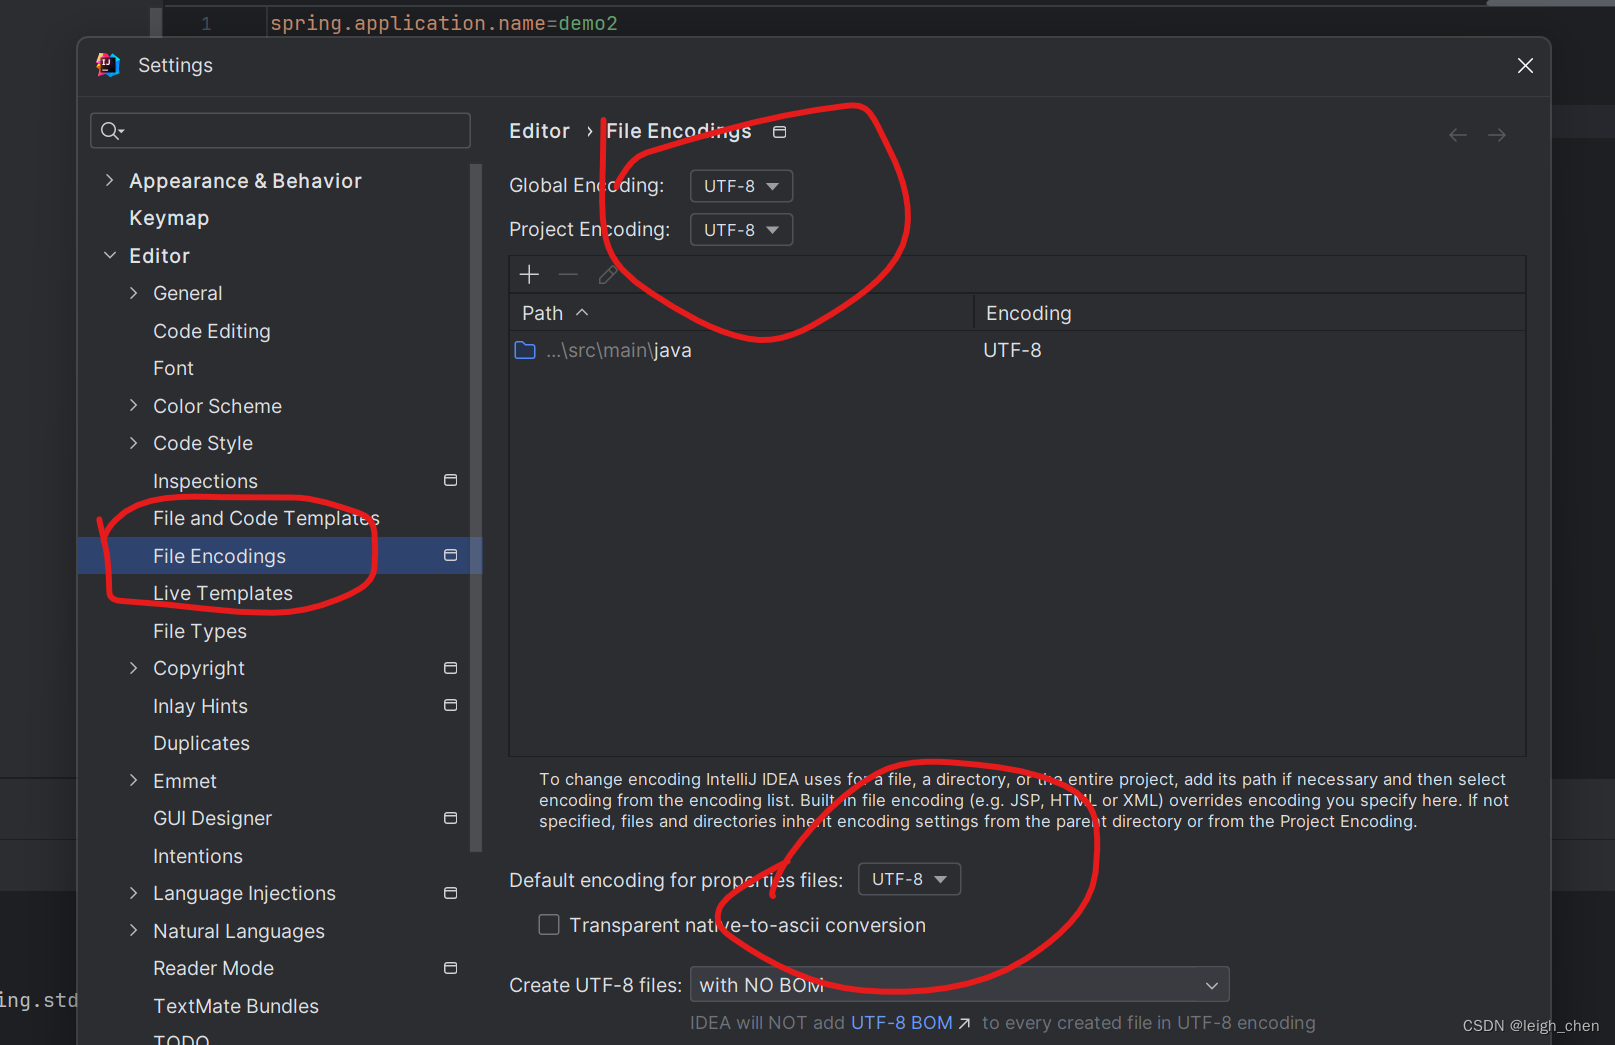Open Code Editing settings page
Viewport: 1615px width, 1045px height.
211,331
